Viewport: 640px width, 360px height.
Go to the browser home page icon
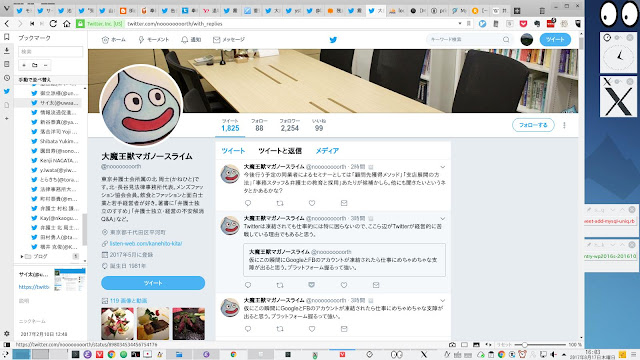[x=67, y=24]
